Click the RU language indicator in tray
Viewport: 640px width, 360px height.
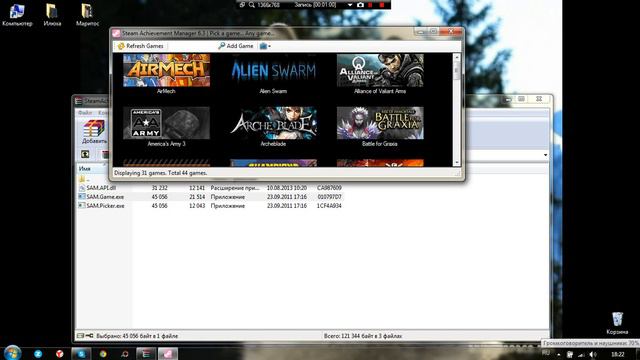pyautogui.click(x=546, y=353)
